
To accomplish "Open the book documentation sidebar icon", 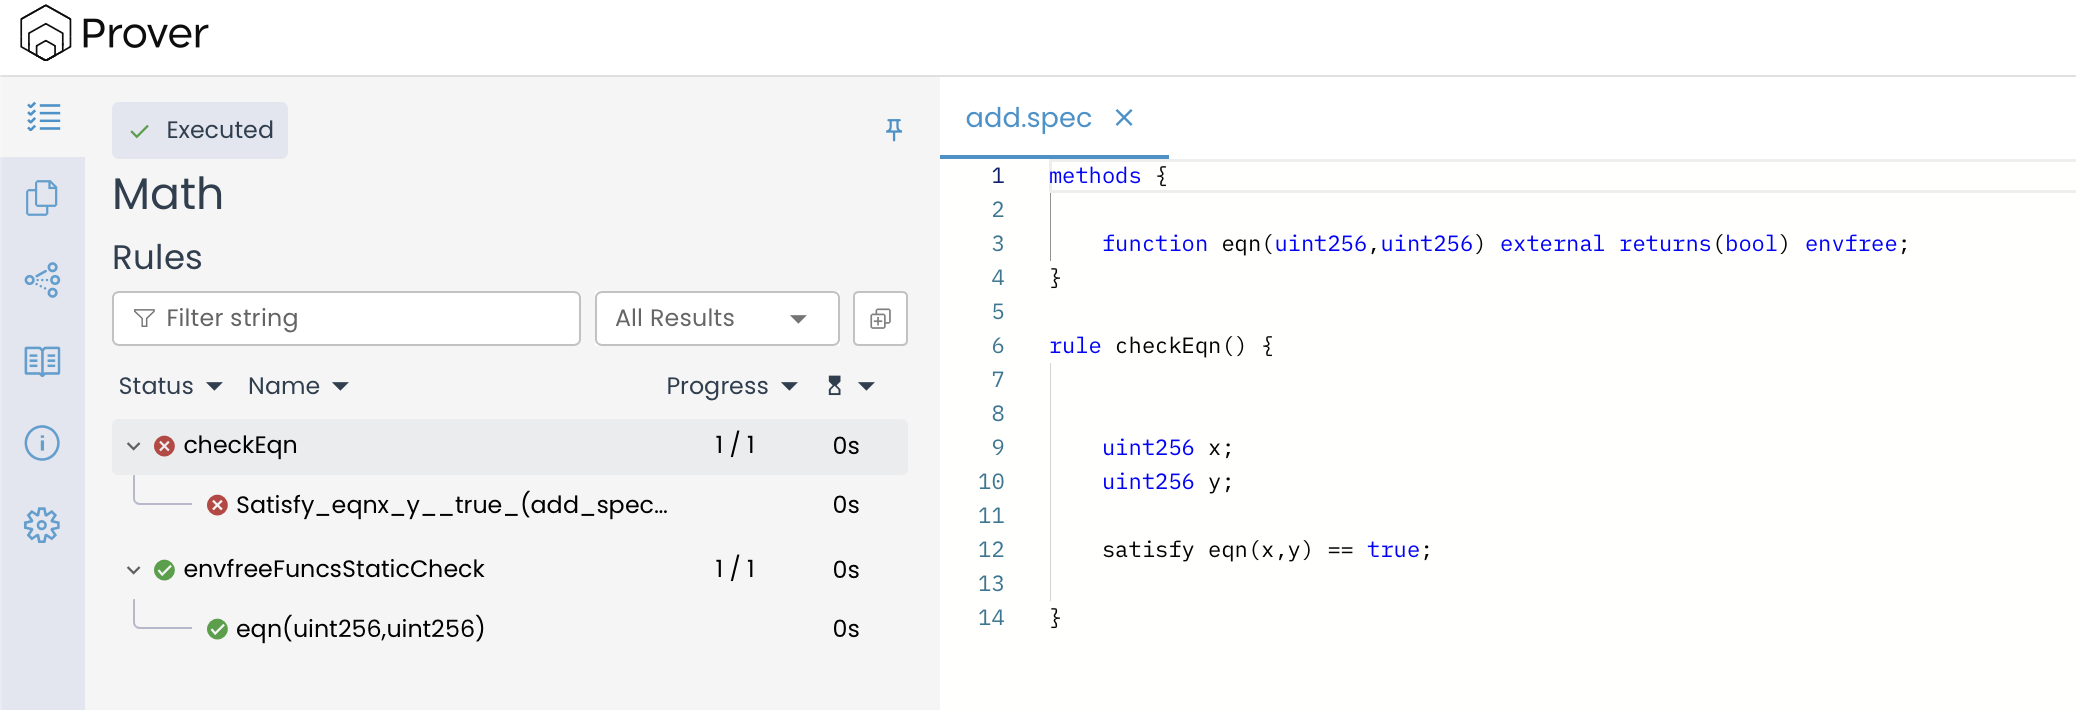I will click(42, 361).
